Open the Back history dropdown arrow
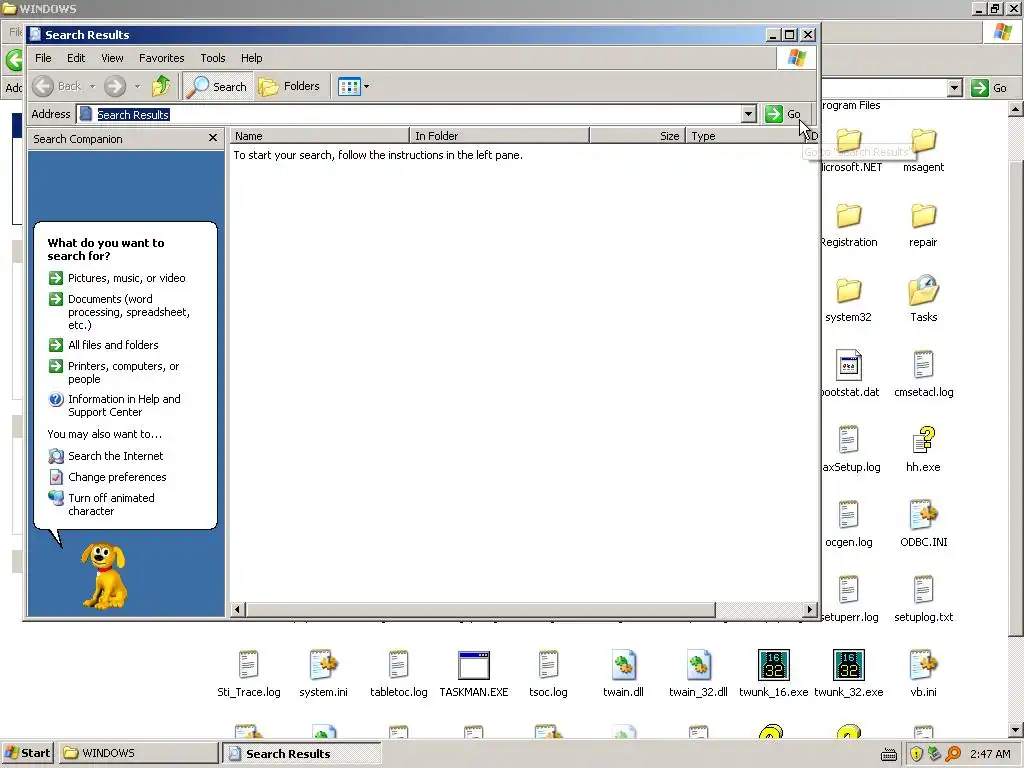Image resolution: width=1024 pixels, height=768 pixels. pyautogui.click(x=92, y=86)
